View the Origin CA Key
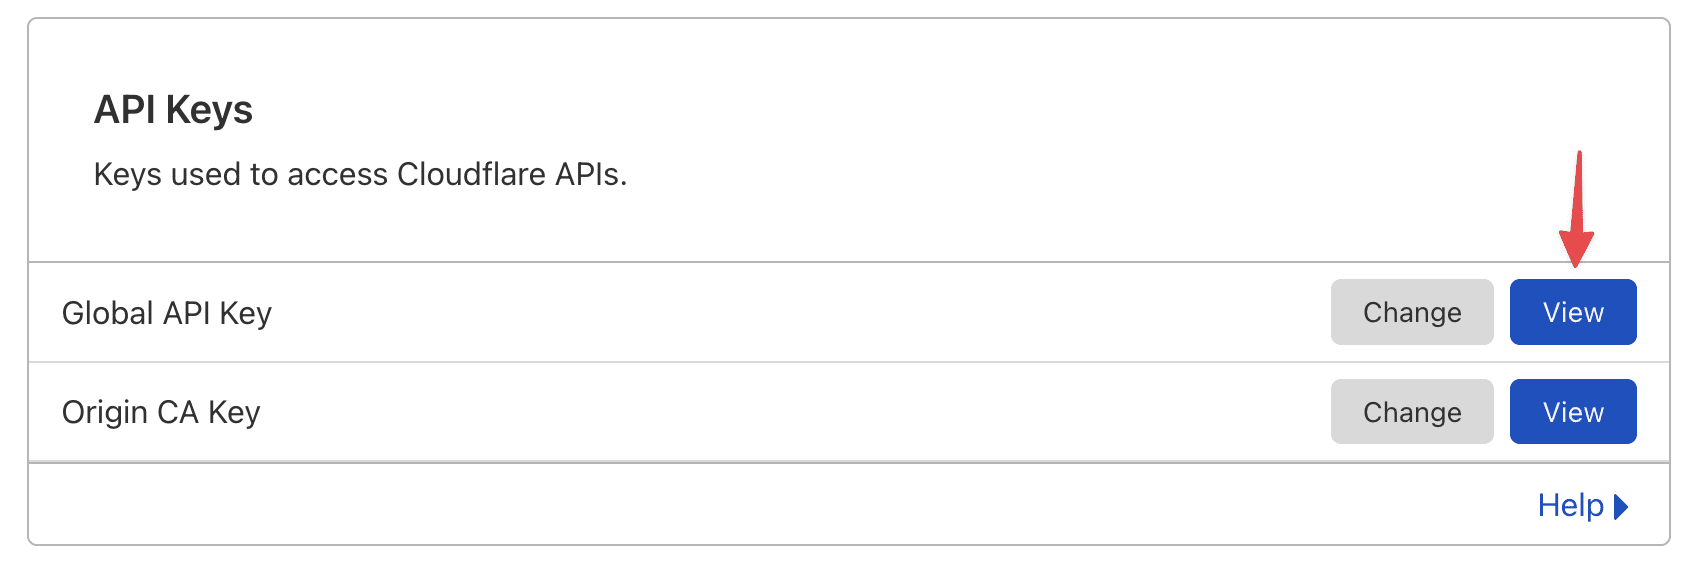This screenshot has height=576, width=1694. [x=1572, y=412]
